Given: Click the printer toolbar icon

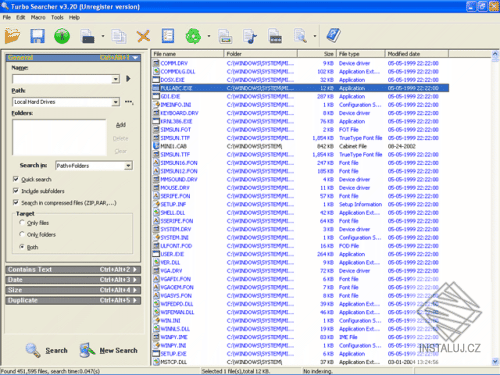Looking at the screenshot, I should 87,36.
